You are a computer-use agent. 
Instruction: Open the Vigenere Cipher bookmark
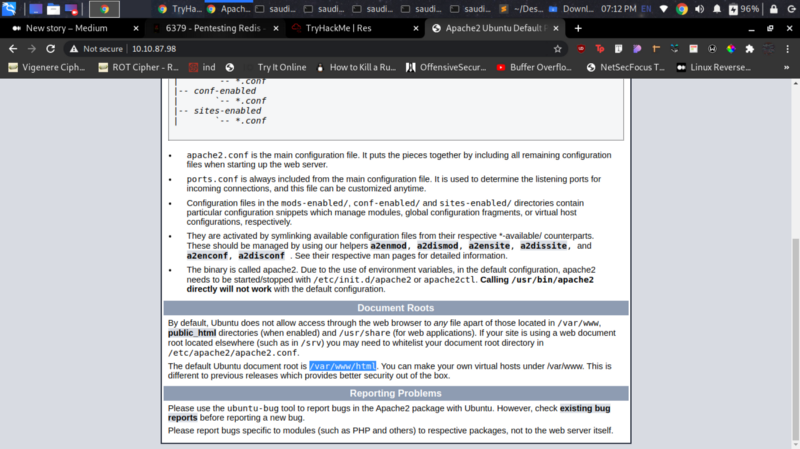[x=47, y=67]
